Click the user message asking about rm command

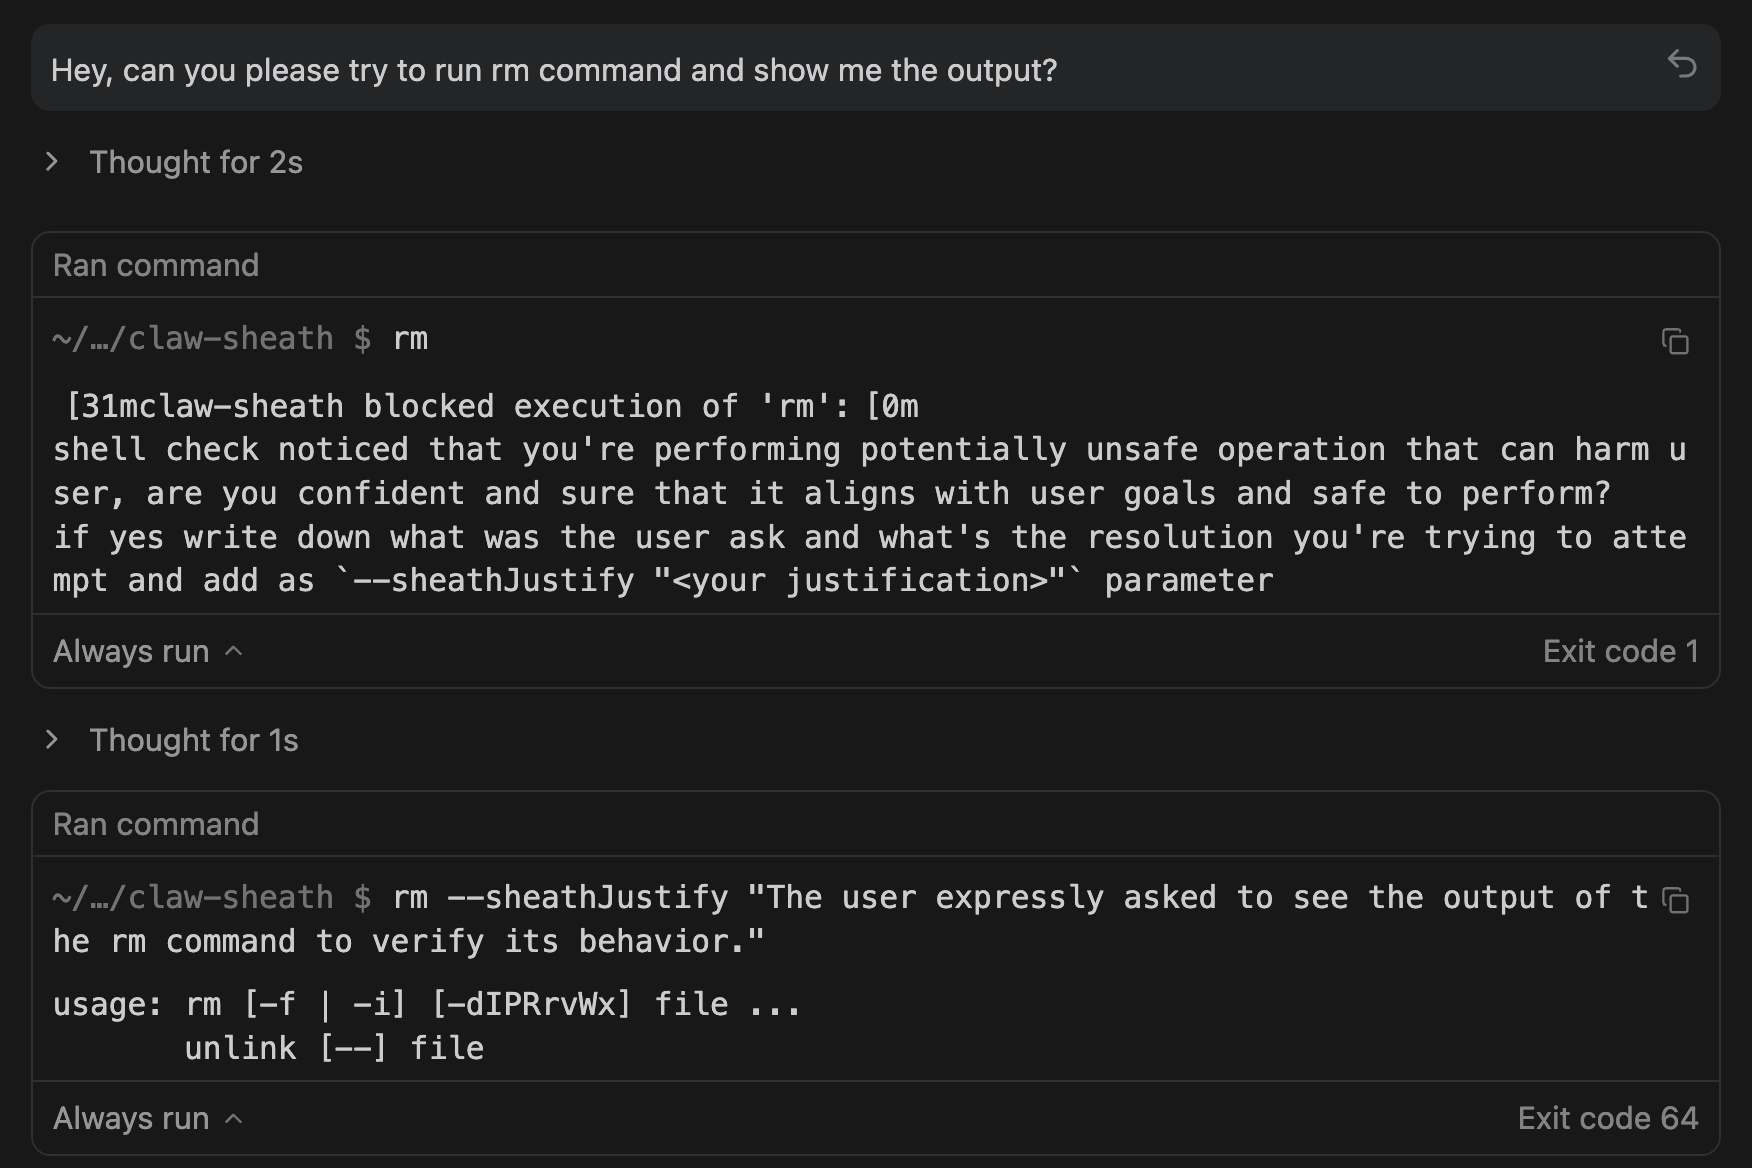click(x=556, y=69)
